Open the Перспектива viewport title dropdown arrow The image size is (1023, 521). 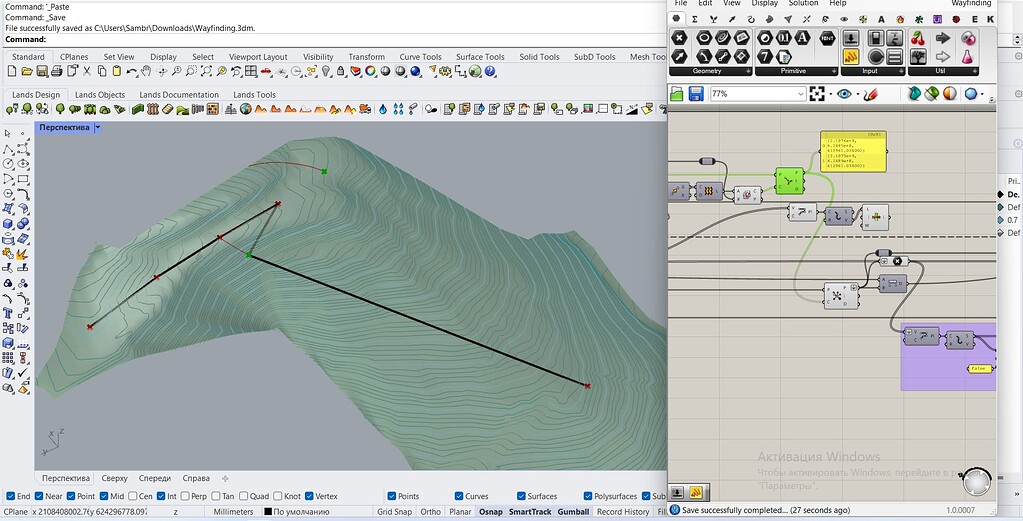pos(98,128)
